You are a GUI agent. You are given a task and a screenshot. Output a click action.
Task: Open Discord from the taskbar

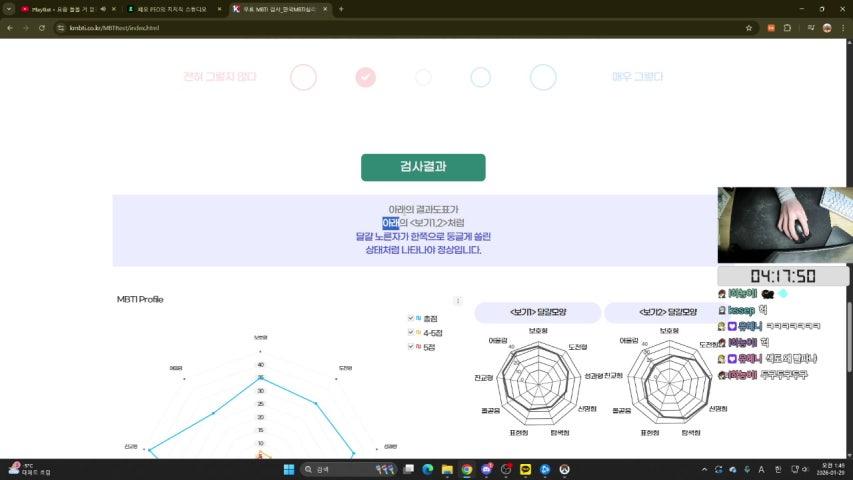pyautogui.click(x=486, y=469)
